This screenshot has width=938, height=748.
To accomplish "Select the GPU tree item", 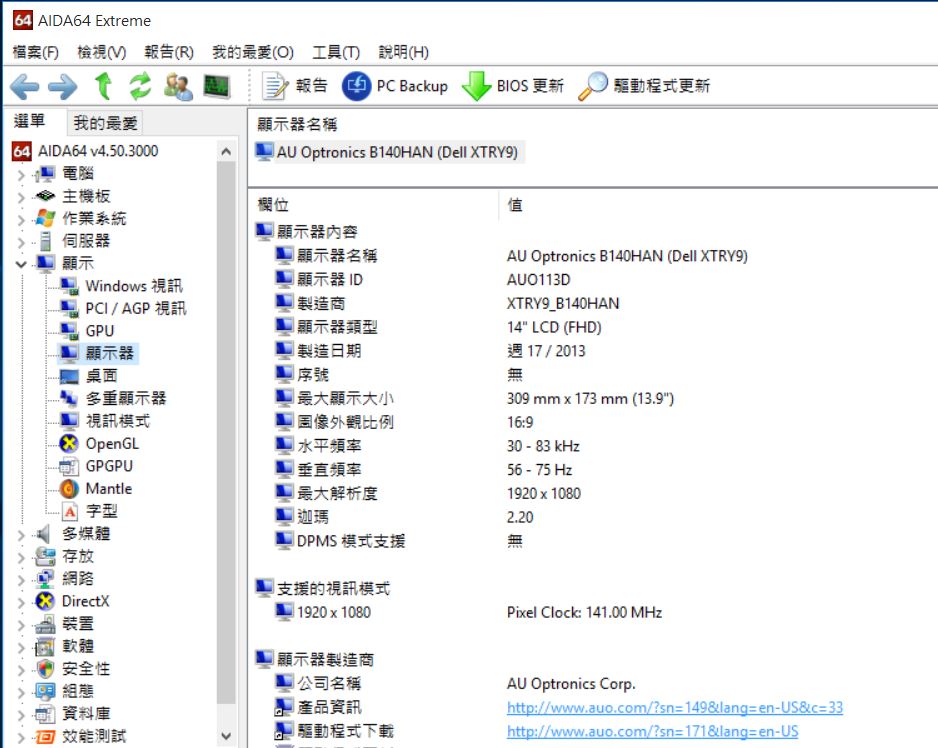I will (100, 331).
